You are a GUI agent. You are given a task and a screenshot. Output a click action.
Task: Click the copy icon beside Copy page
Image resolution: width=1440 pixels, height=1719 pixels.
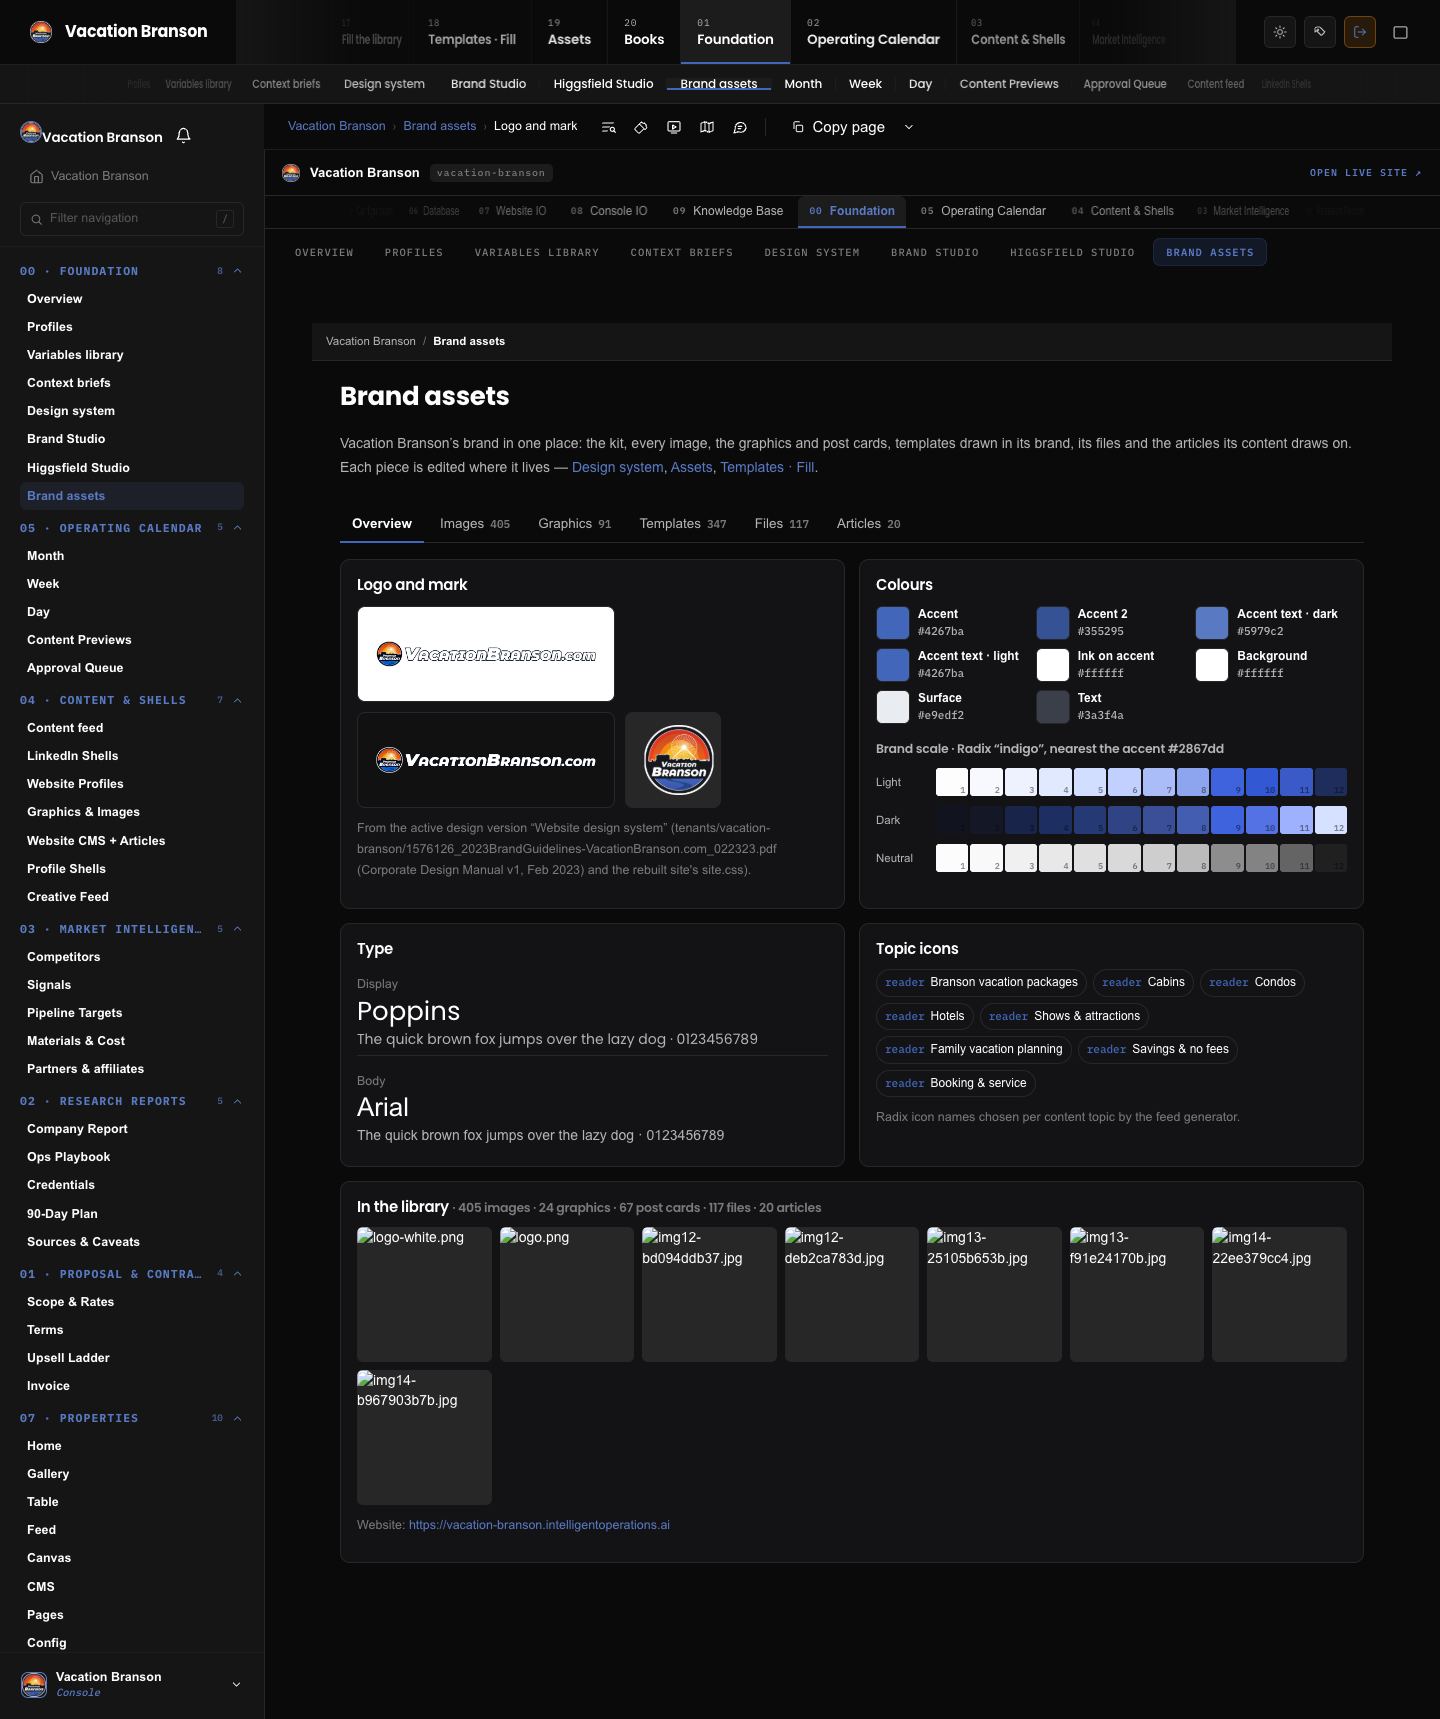798,127
